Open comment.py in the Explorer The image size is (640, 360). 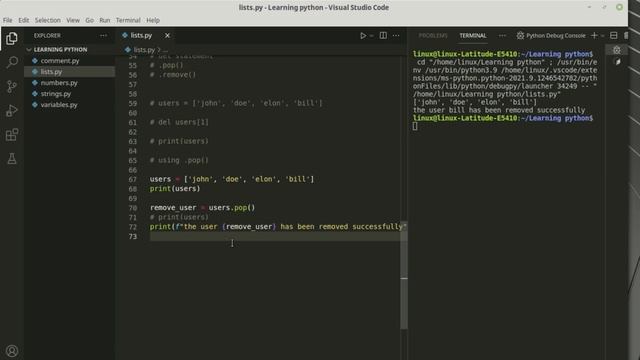point(60,60)
